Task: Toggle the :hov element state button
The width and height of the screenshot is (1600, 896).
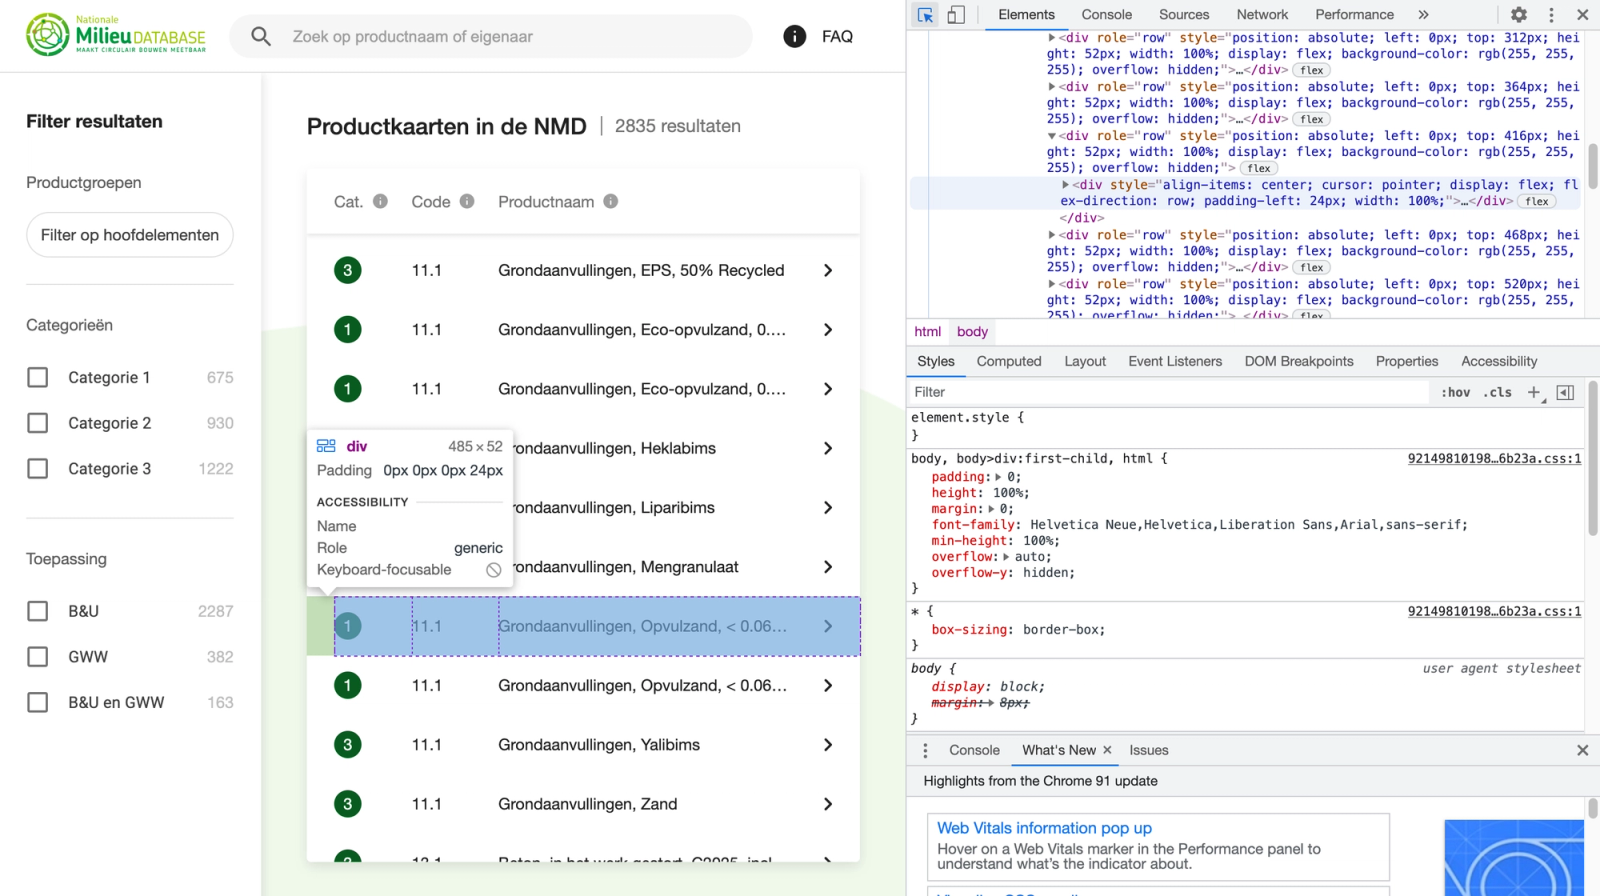Action: tap(1456, 393)
